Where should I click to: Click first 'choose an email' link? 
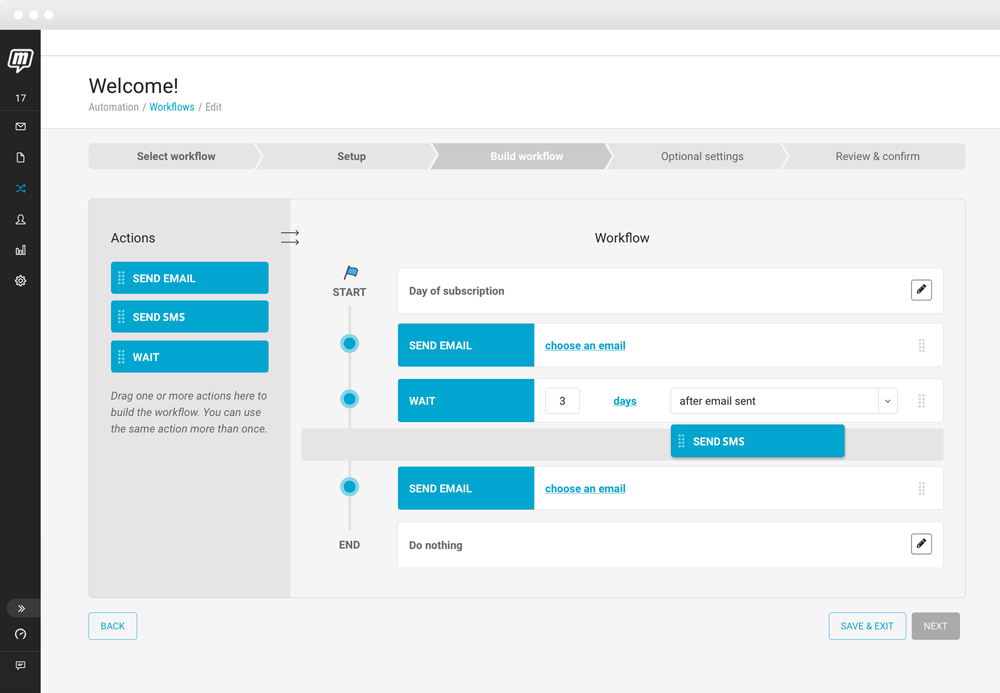[585, 345]
